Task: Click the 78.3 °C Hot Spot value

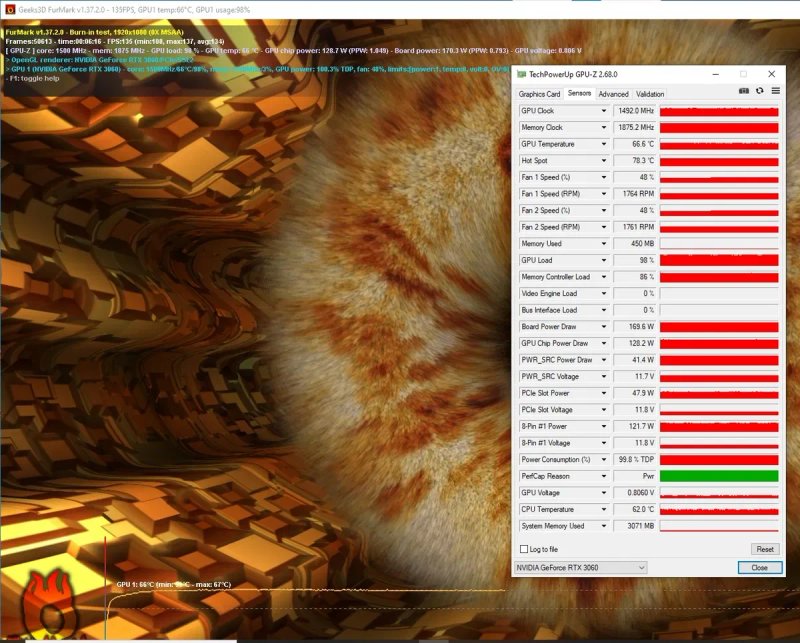Action: coord(635,161)
